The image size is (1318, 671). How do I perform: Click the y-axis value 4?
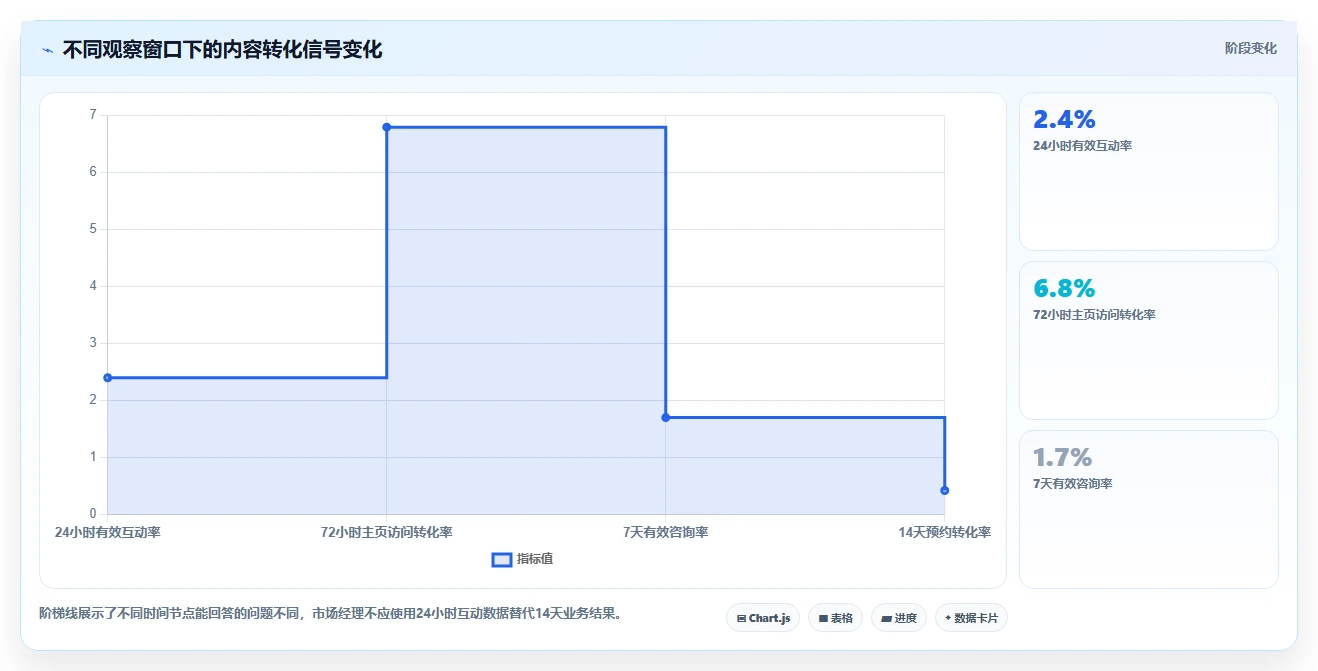click(93, 286)
